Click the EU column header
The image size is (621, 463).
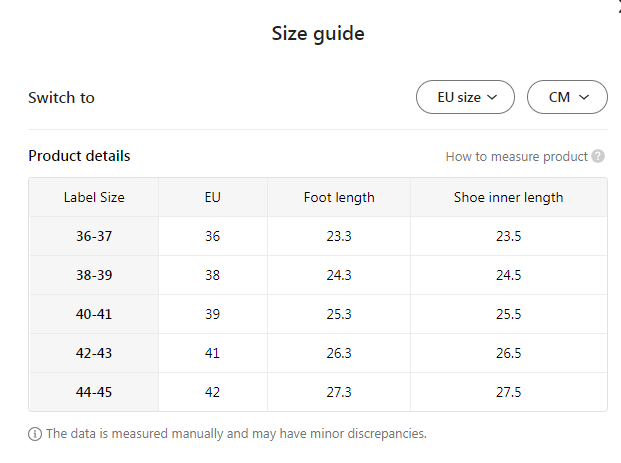[x=212, y=197]
